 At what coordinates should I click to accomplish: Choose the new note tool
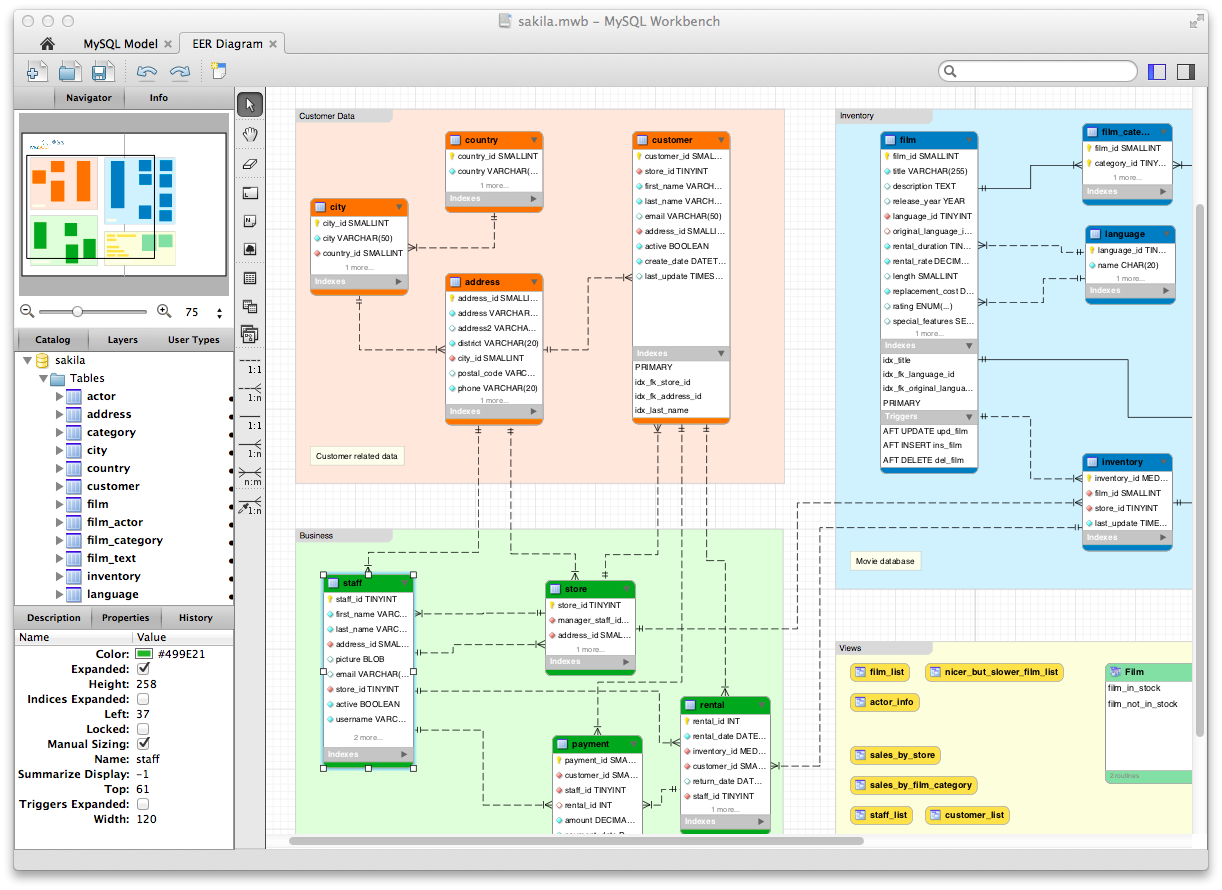pyautogui.click(x=250, y=220)
